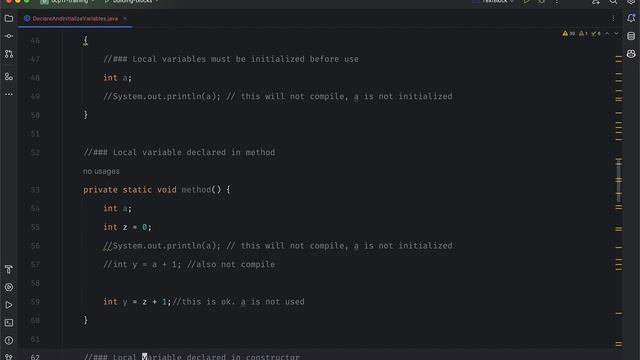Click line number 62 in gutter
The image size is (640, 360).
(x=35, y=356)
